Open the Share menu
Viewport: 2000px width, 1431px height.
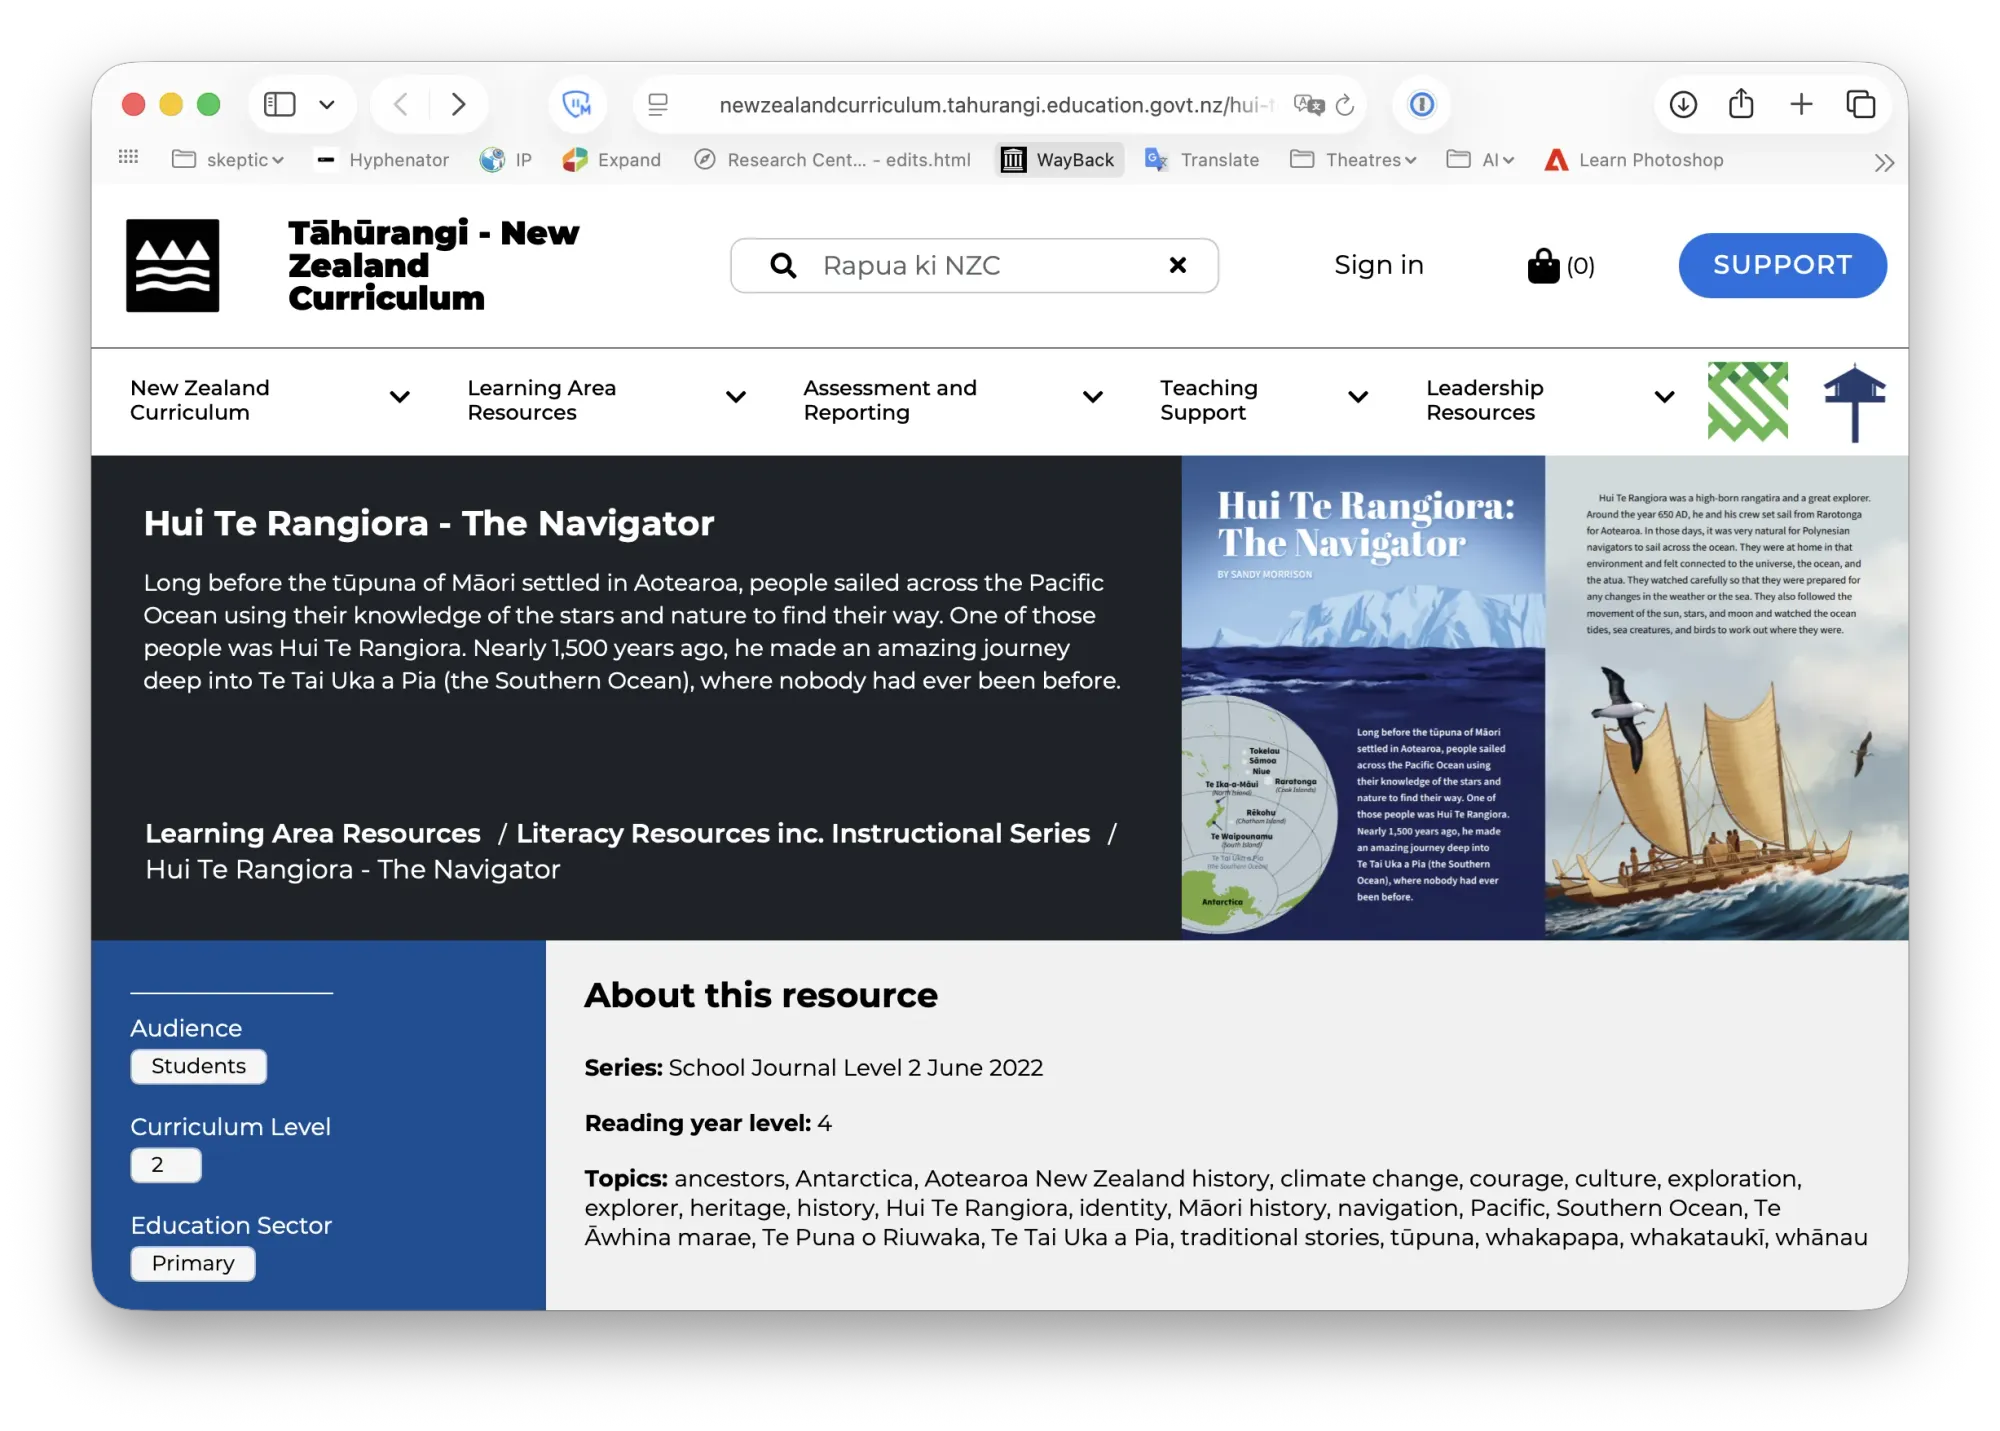coord(1741,104)
